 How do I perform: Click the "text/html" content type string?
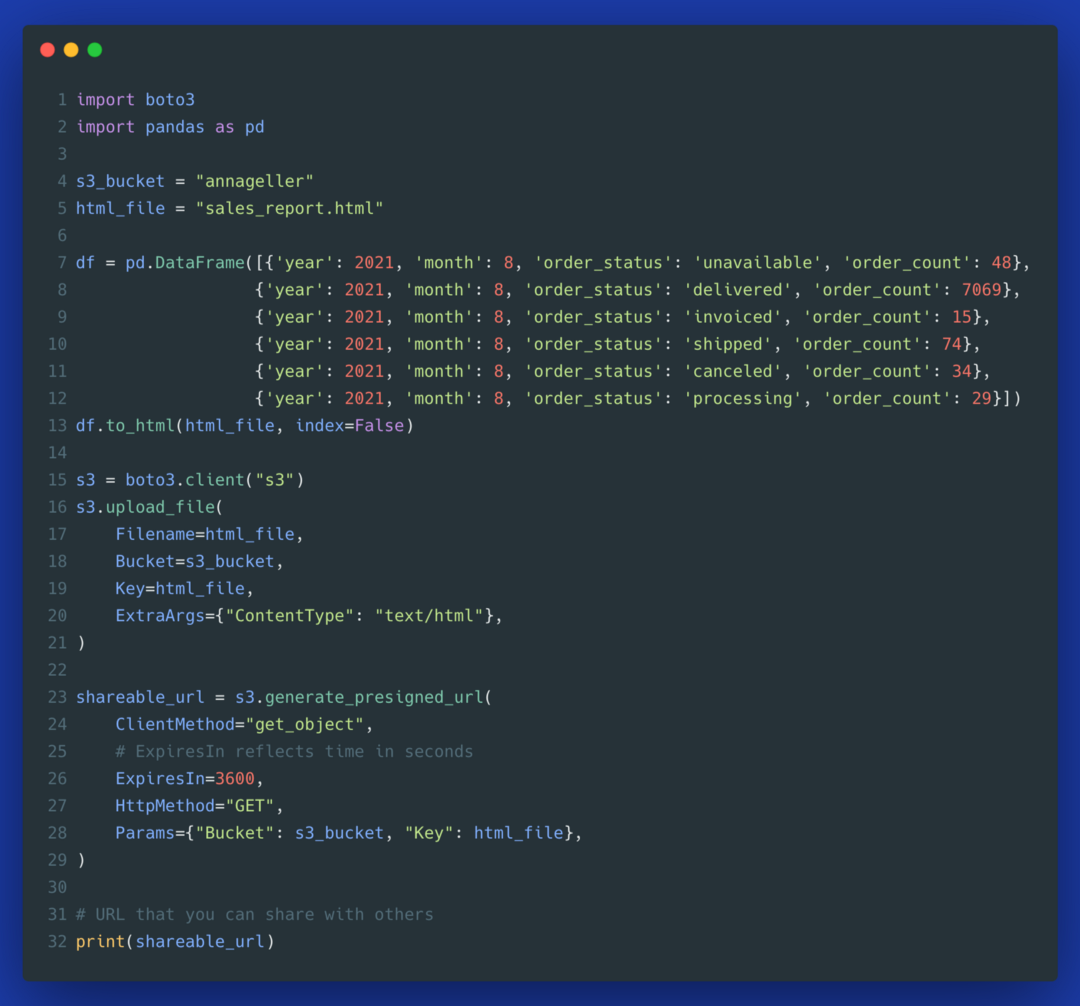429,616
